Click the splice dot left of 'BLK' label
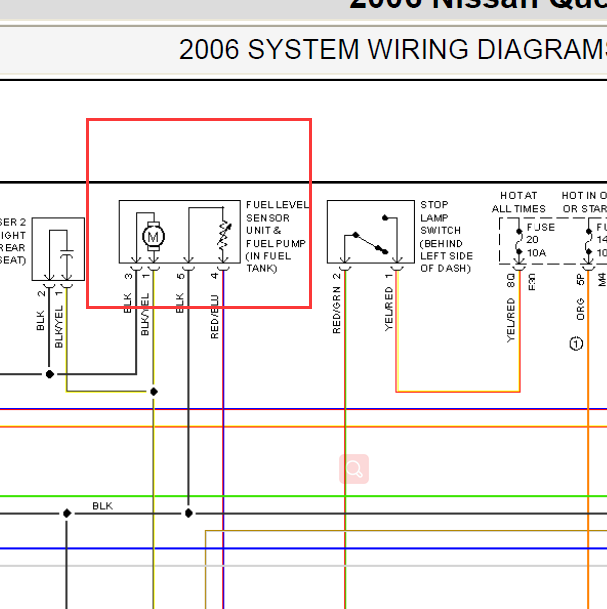Viewport: 607px width, 609px height. point(67,513)
